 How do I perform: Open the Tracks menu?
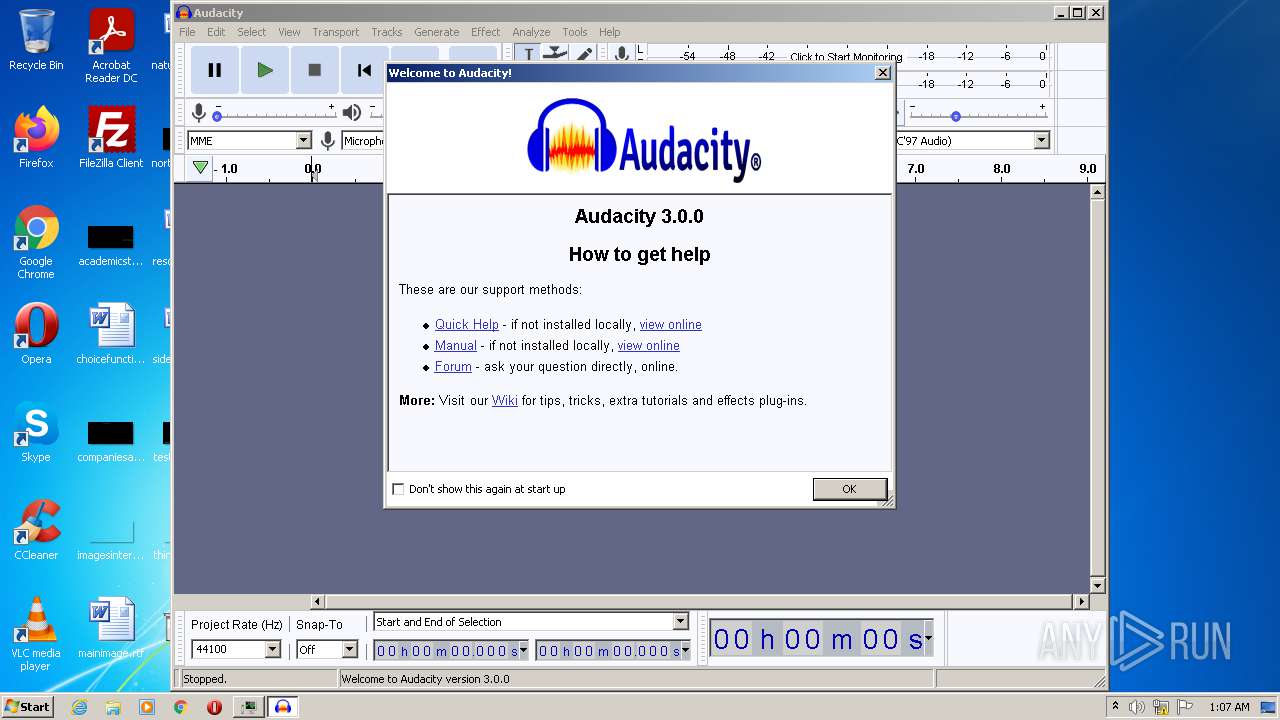[387, 32]
